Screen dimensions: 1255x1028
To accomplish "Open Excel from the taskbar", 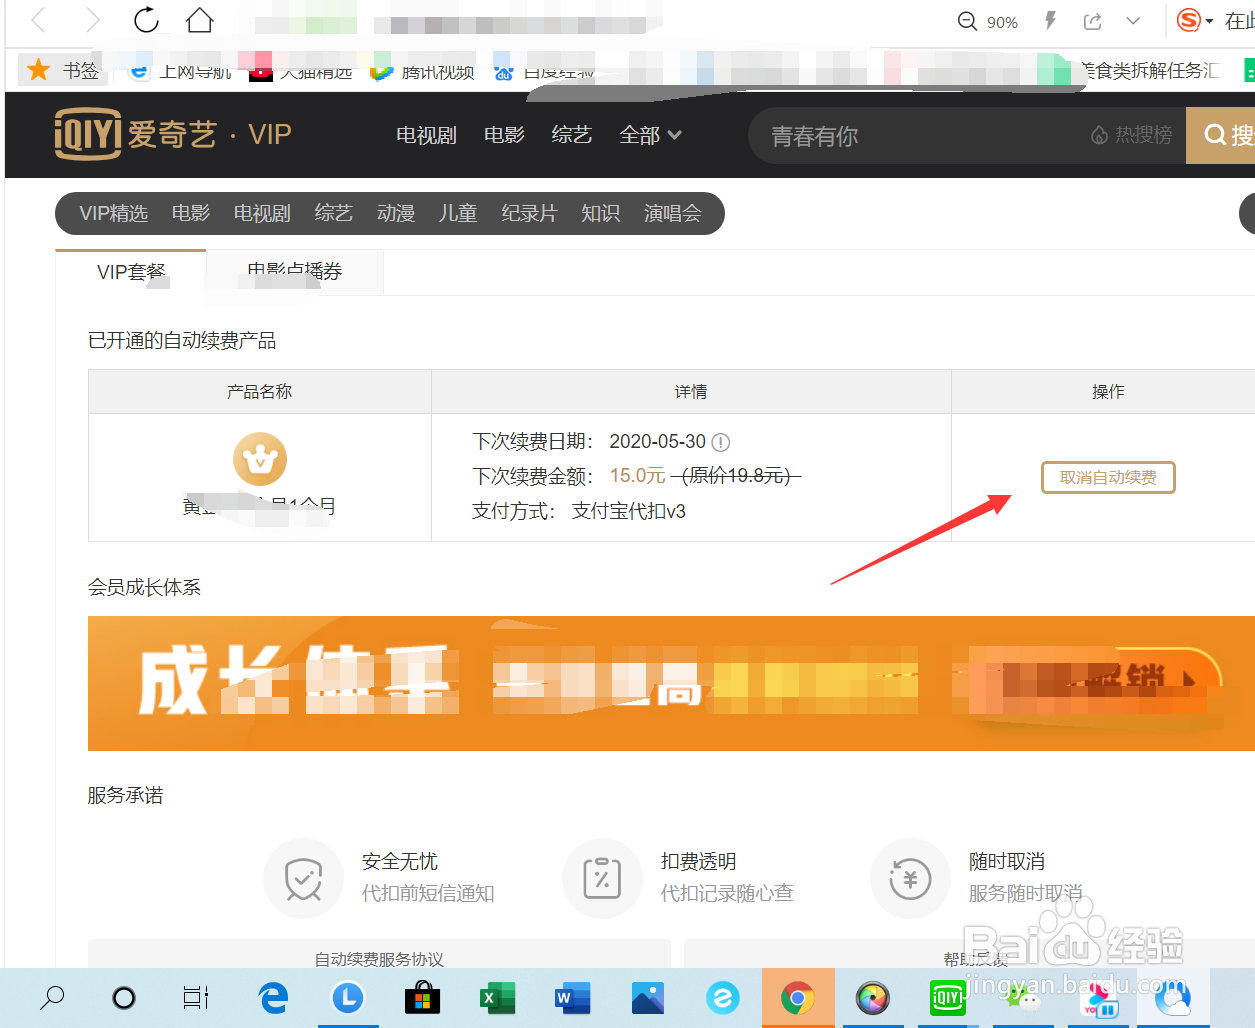I will pos(497,998).
